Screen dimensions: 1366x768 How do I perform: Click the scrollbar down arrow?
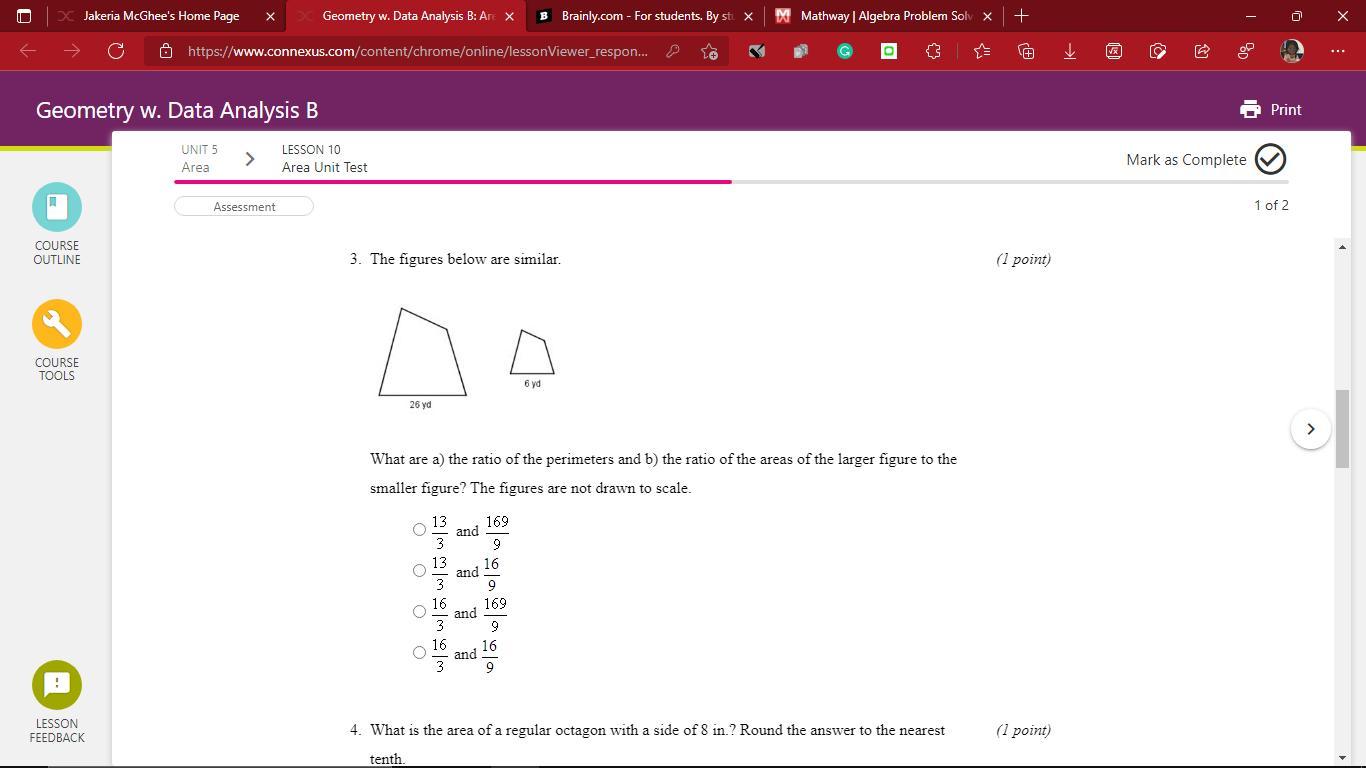point(1342,758)
